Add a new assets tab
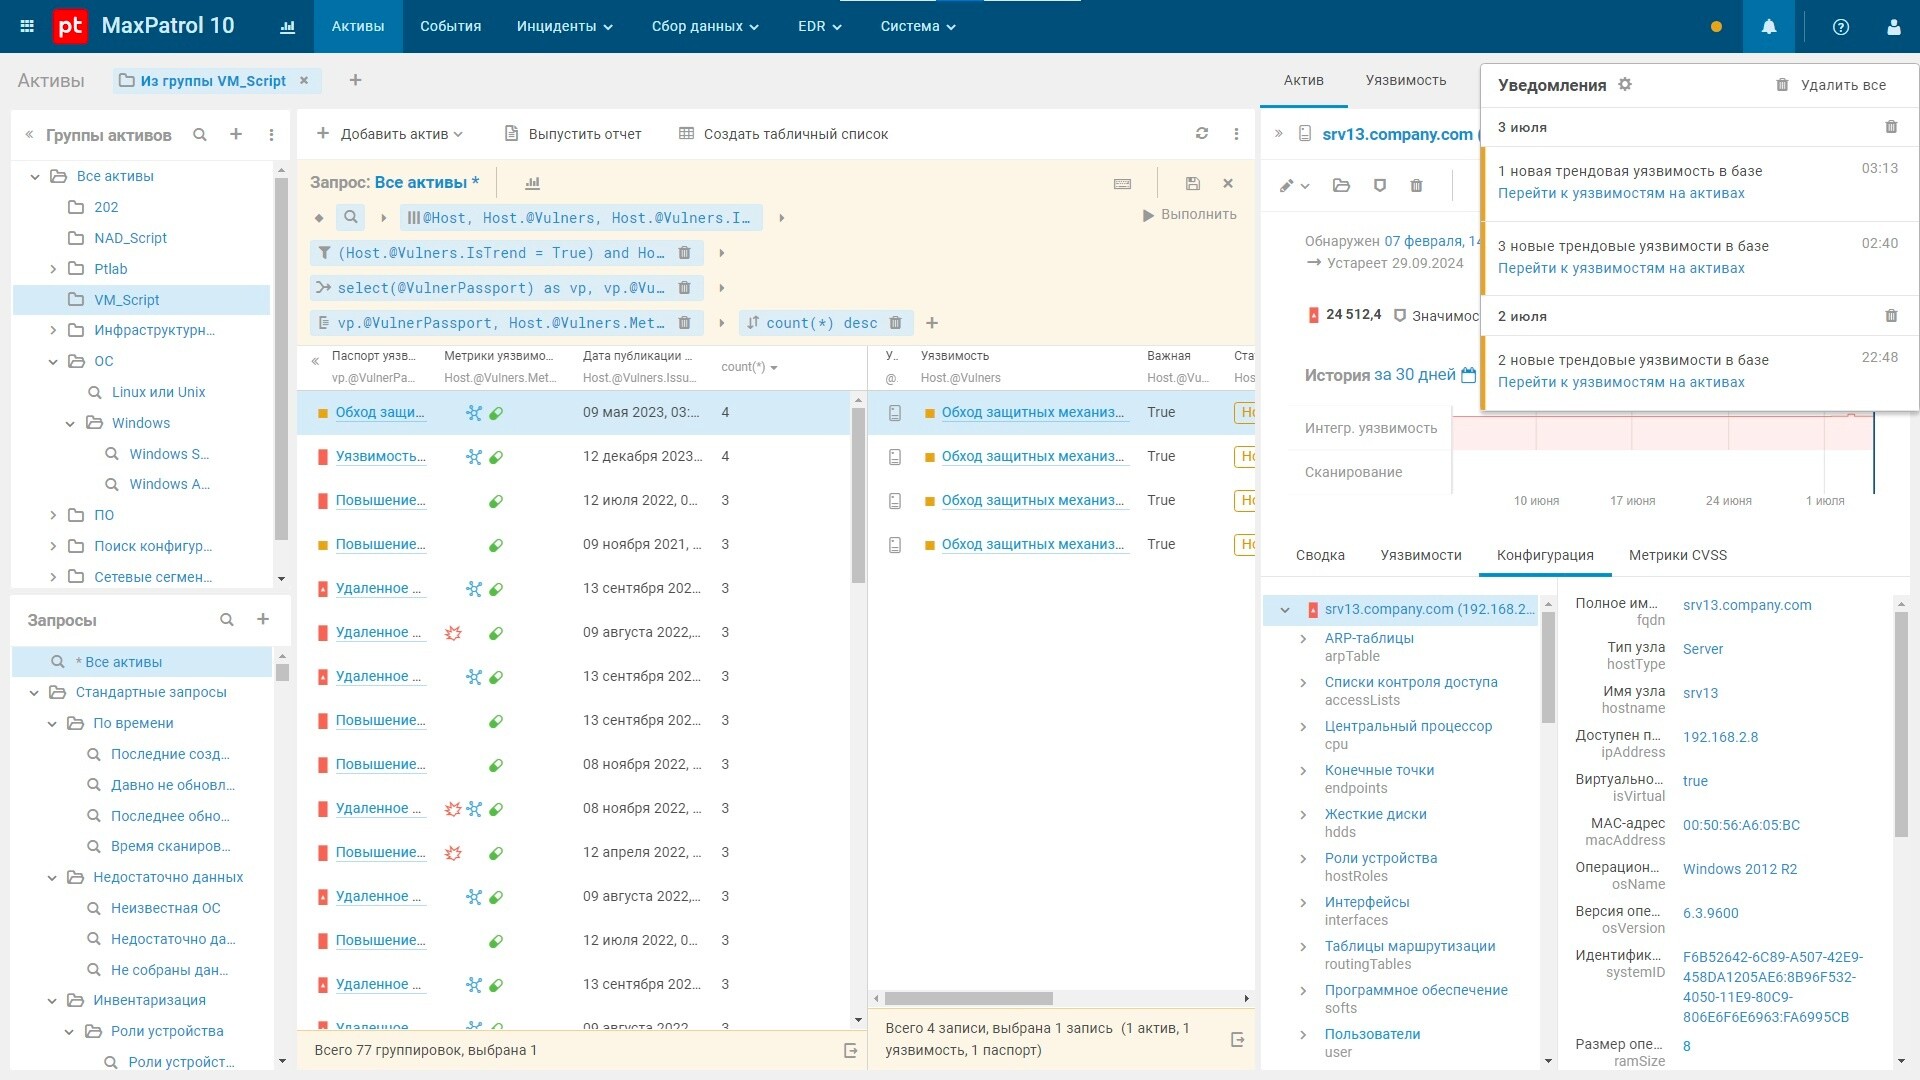Viewport: 1920px width, 1080px height. tap(355, 80)
